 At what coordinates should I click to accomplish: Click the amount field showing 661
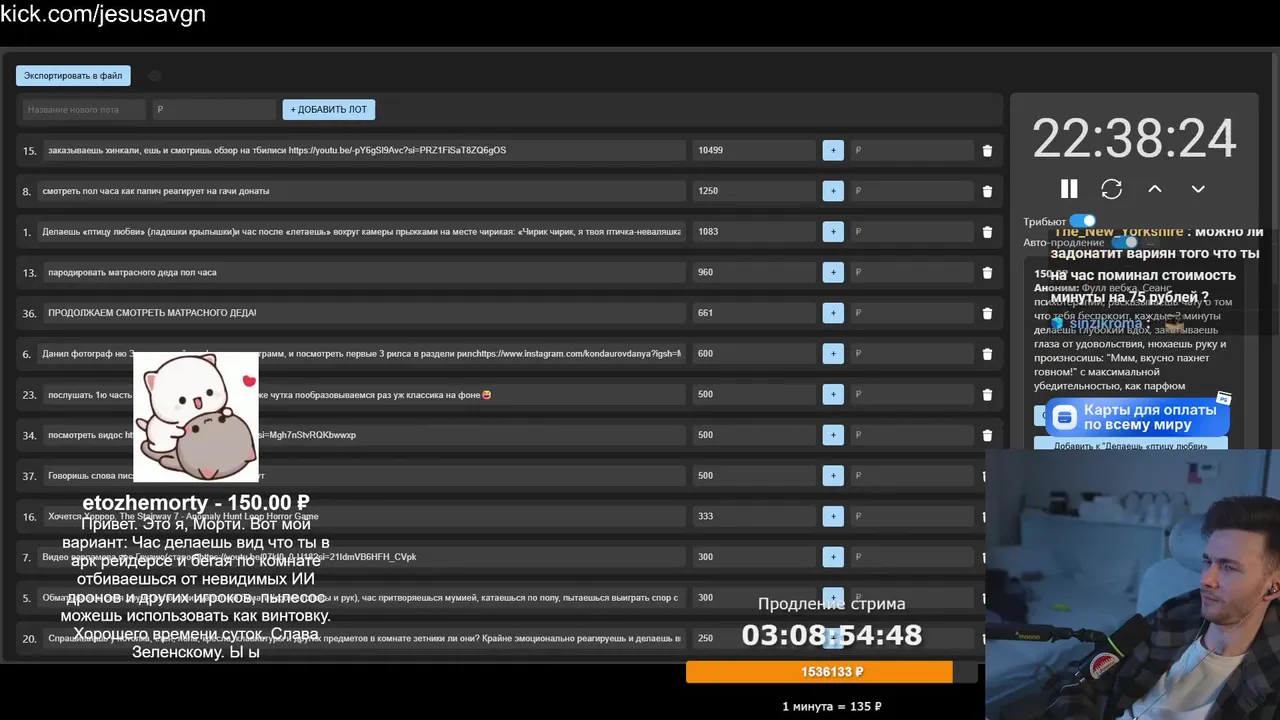click(x=755, y=313)
